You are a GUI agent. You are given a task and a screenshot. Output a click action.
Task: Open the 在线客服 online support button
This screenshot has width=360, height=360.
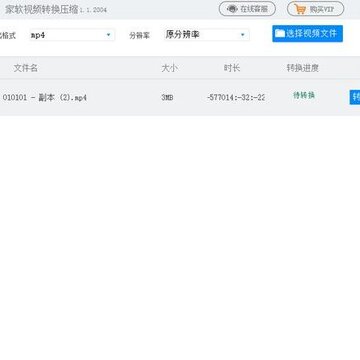coord(247,9)
